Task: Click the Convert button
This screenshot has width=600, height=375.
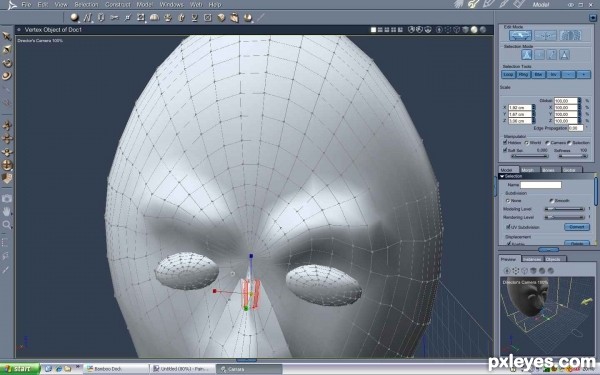Action: point(577,227)
